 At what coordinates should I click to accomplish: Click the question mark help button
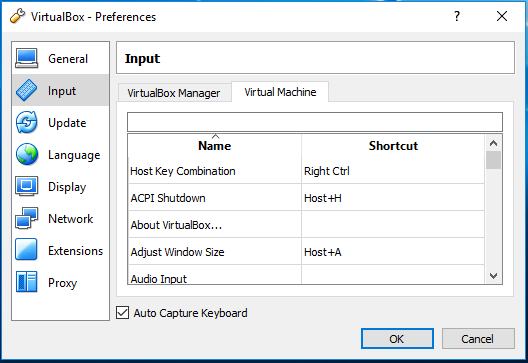click(457, 16)
